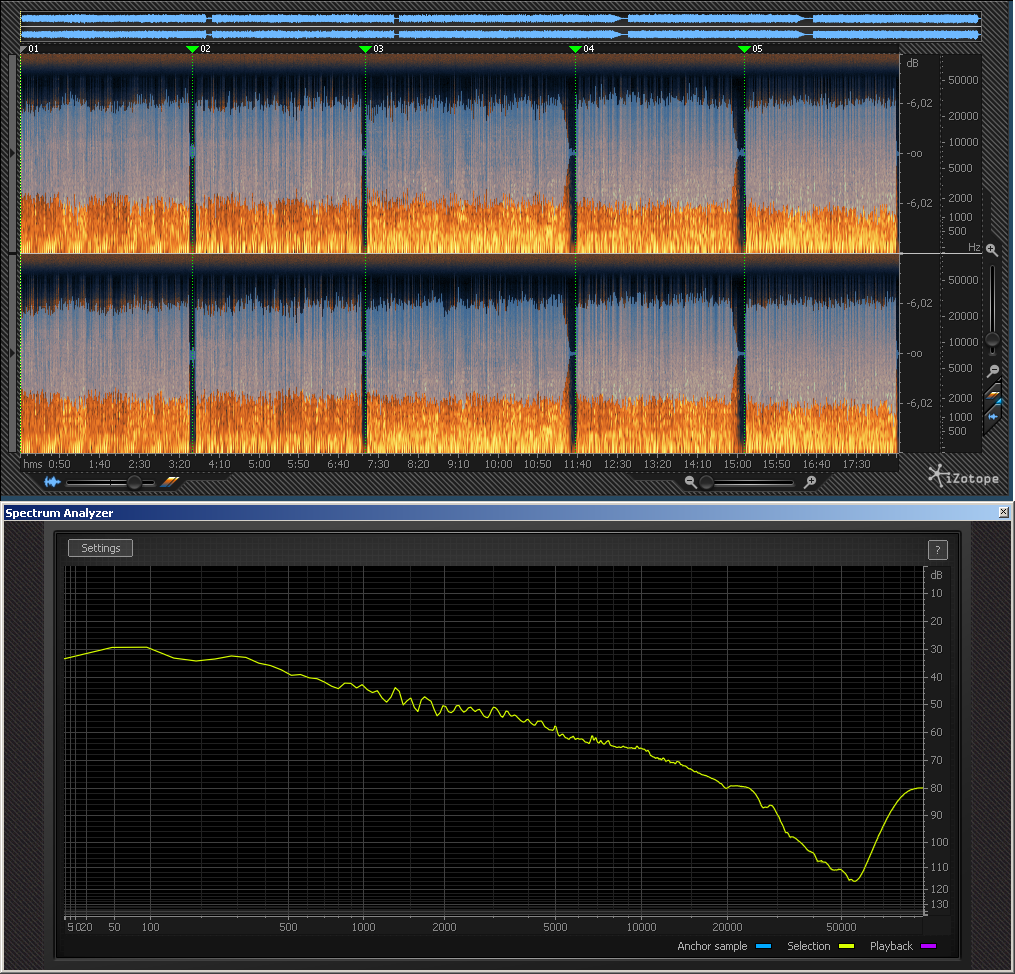Click the waveform/spectrogram opacity slider knob
The height and width of the screenshot is (974, 1015).
(x=133, y=482)
